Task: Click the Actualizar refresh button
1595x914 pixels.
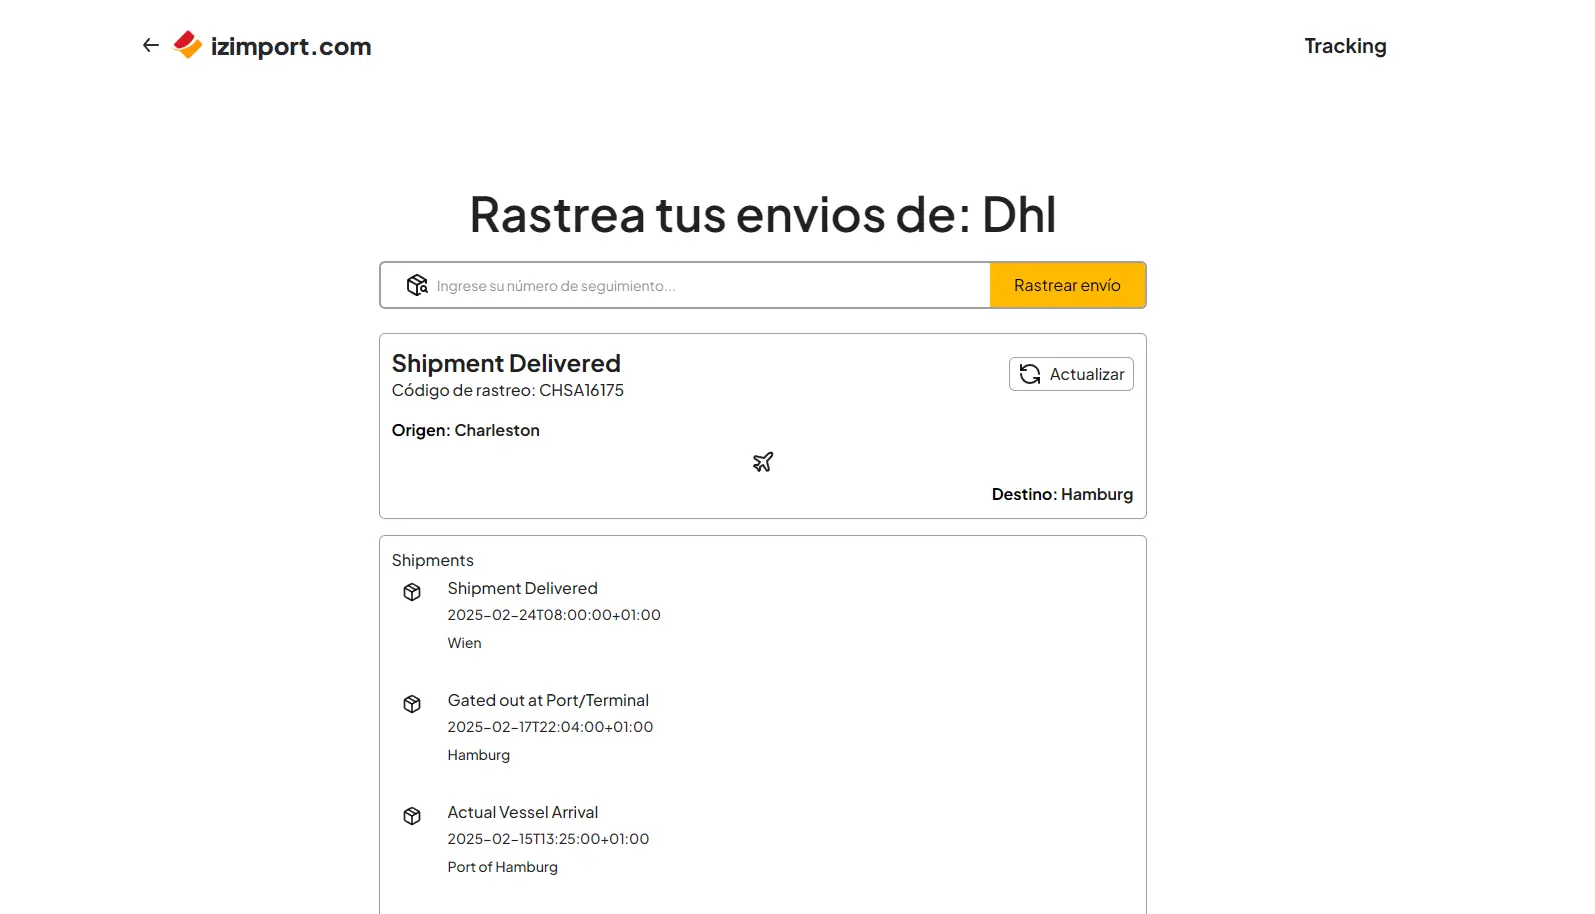Action: click(1071, 374)
